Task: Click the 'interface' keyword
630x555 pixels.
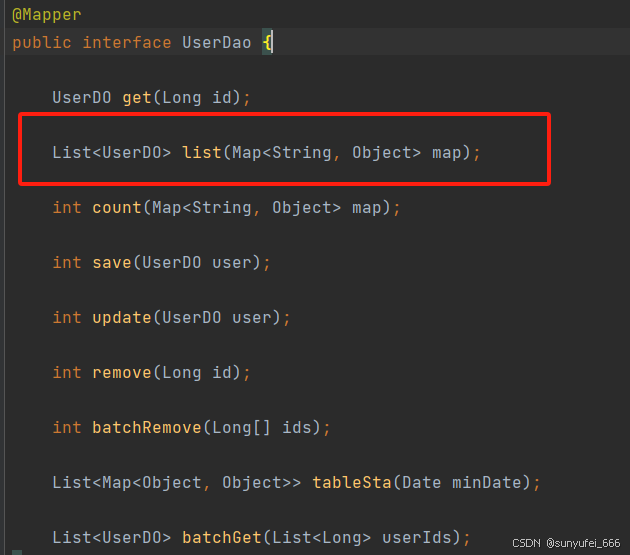Action: click(x=127, y=43)
